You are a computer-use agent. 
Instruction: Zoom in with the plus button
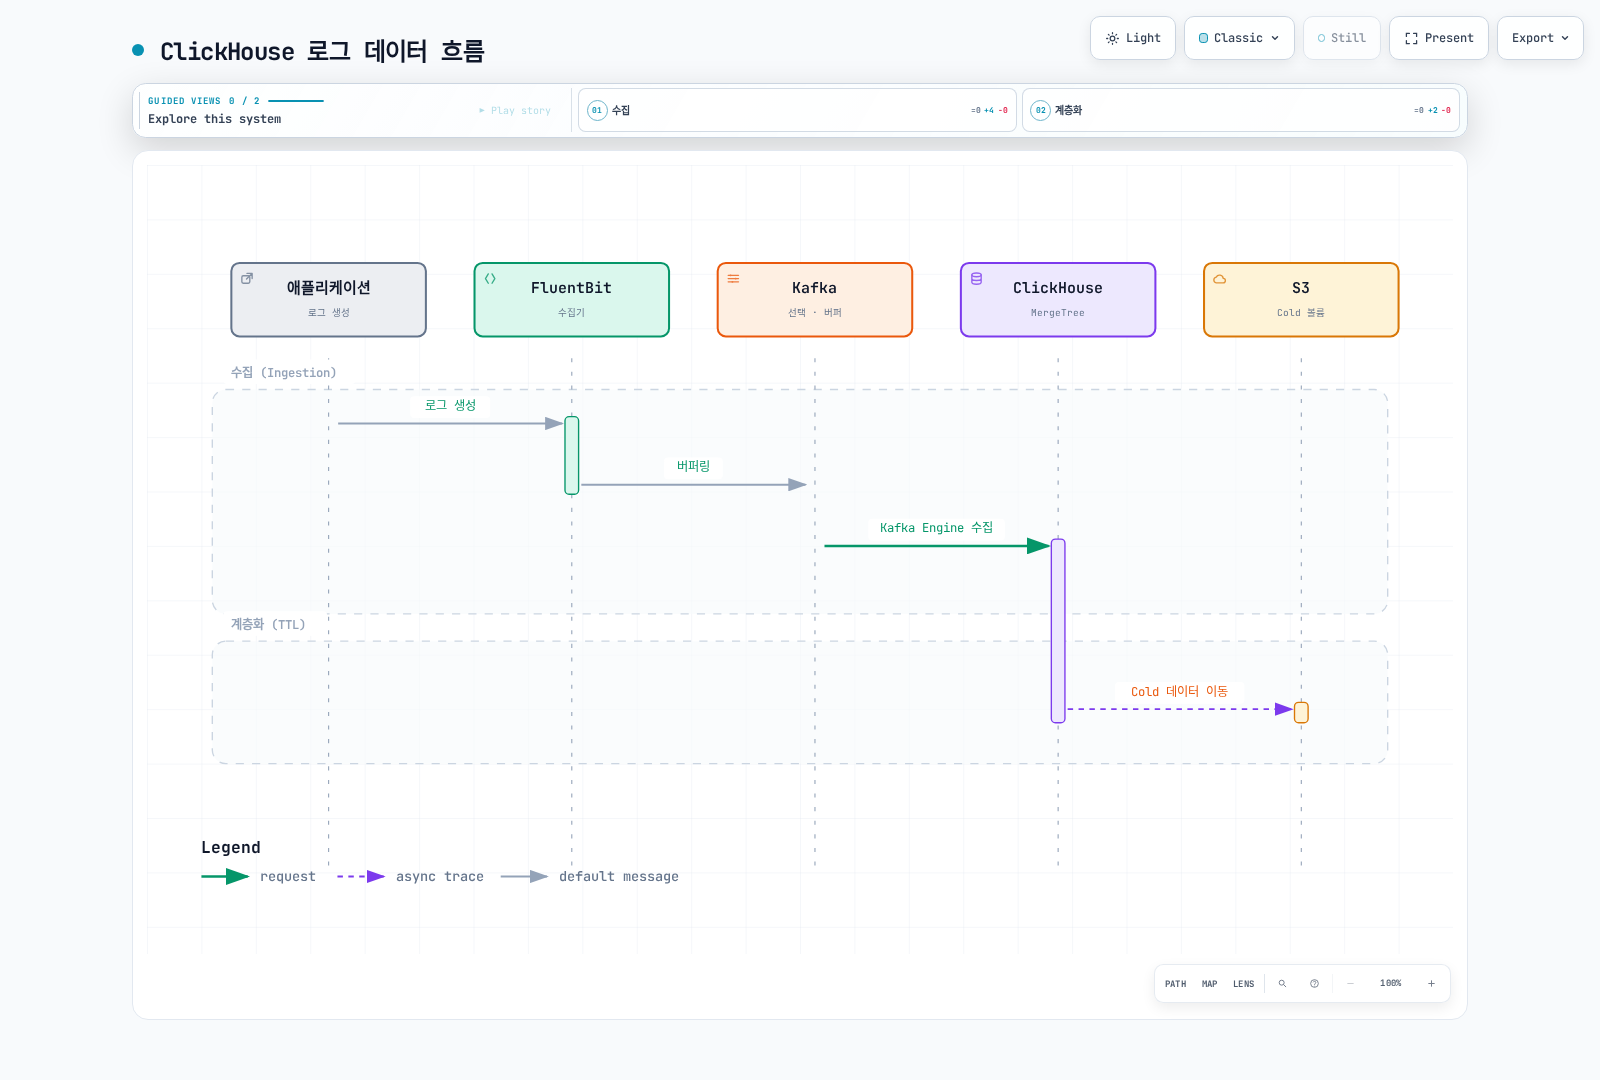(x=1431, y=984)
